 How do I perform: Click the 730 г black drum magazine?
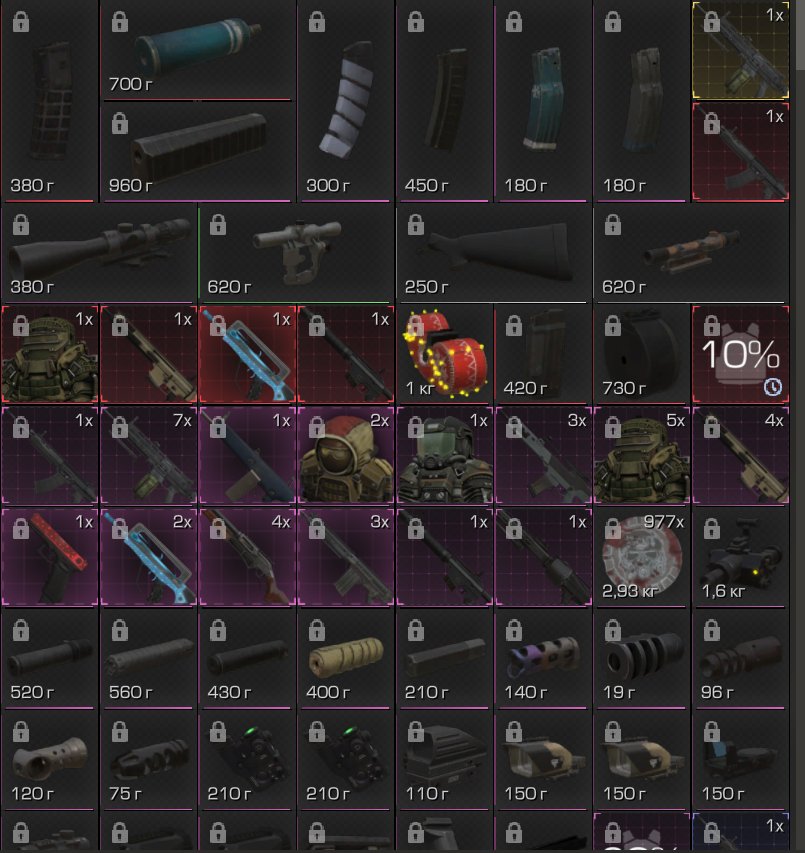(x=642, y=354)
